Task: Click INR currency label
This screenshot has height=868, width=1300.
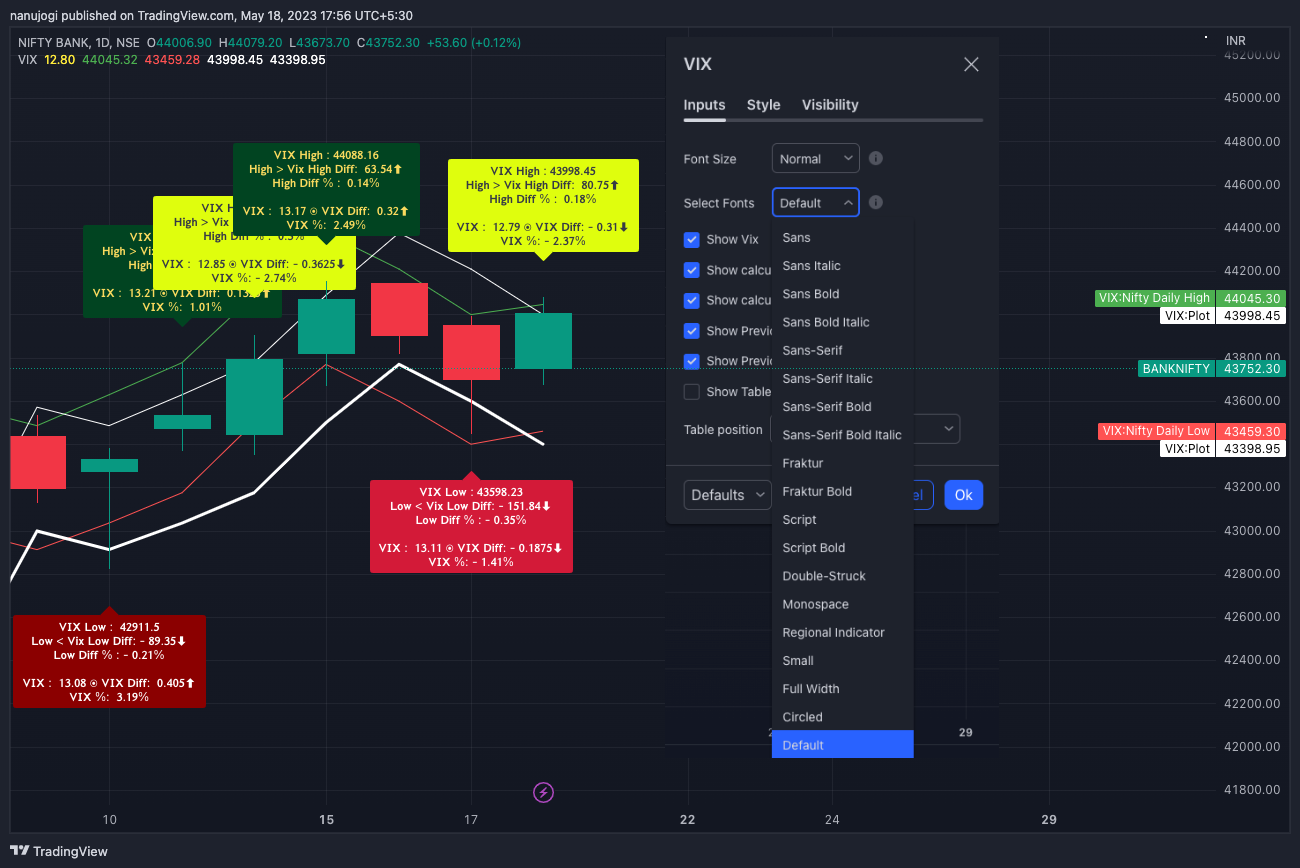Action: 1236,41
